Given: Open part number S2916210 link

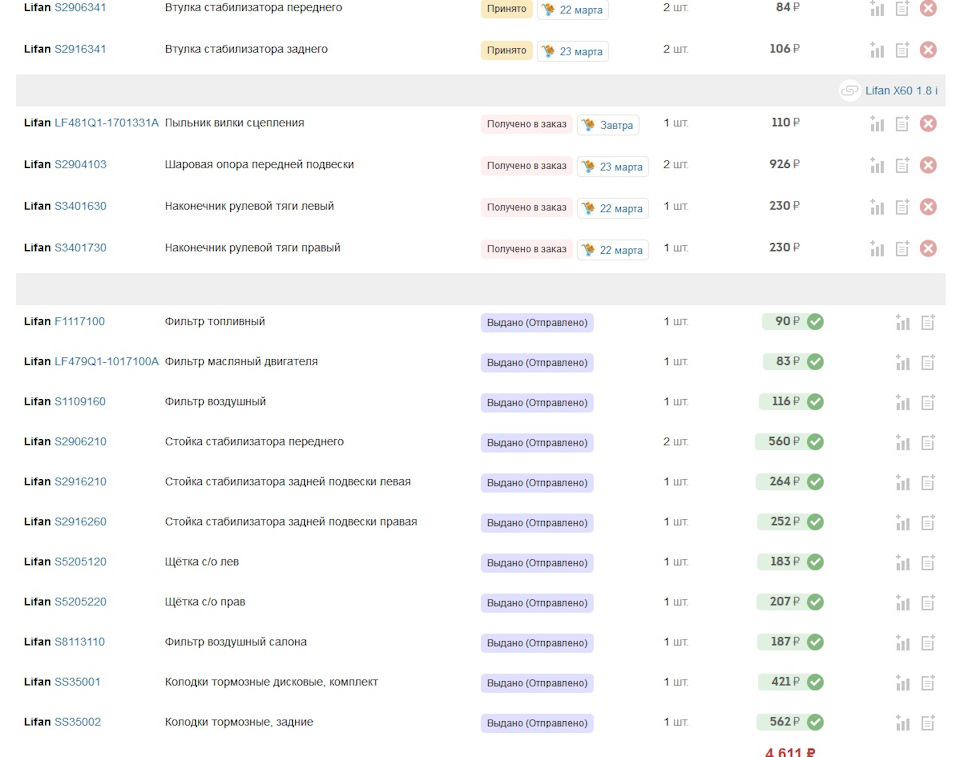Looking at the screenshot, I should [x=80, y=482].
